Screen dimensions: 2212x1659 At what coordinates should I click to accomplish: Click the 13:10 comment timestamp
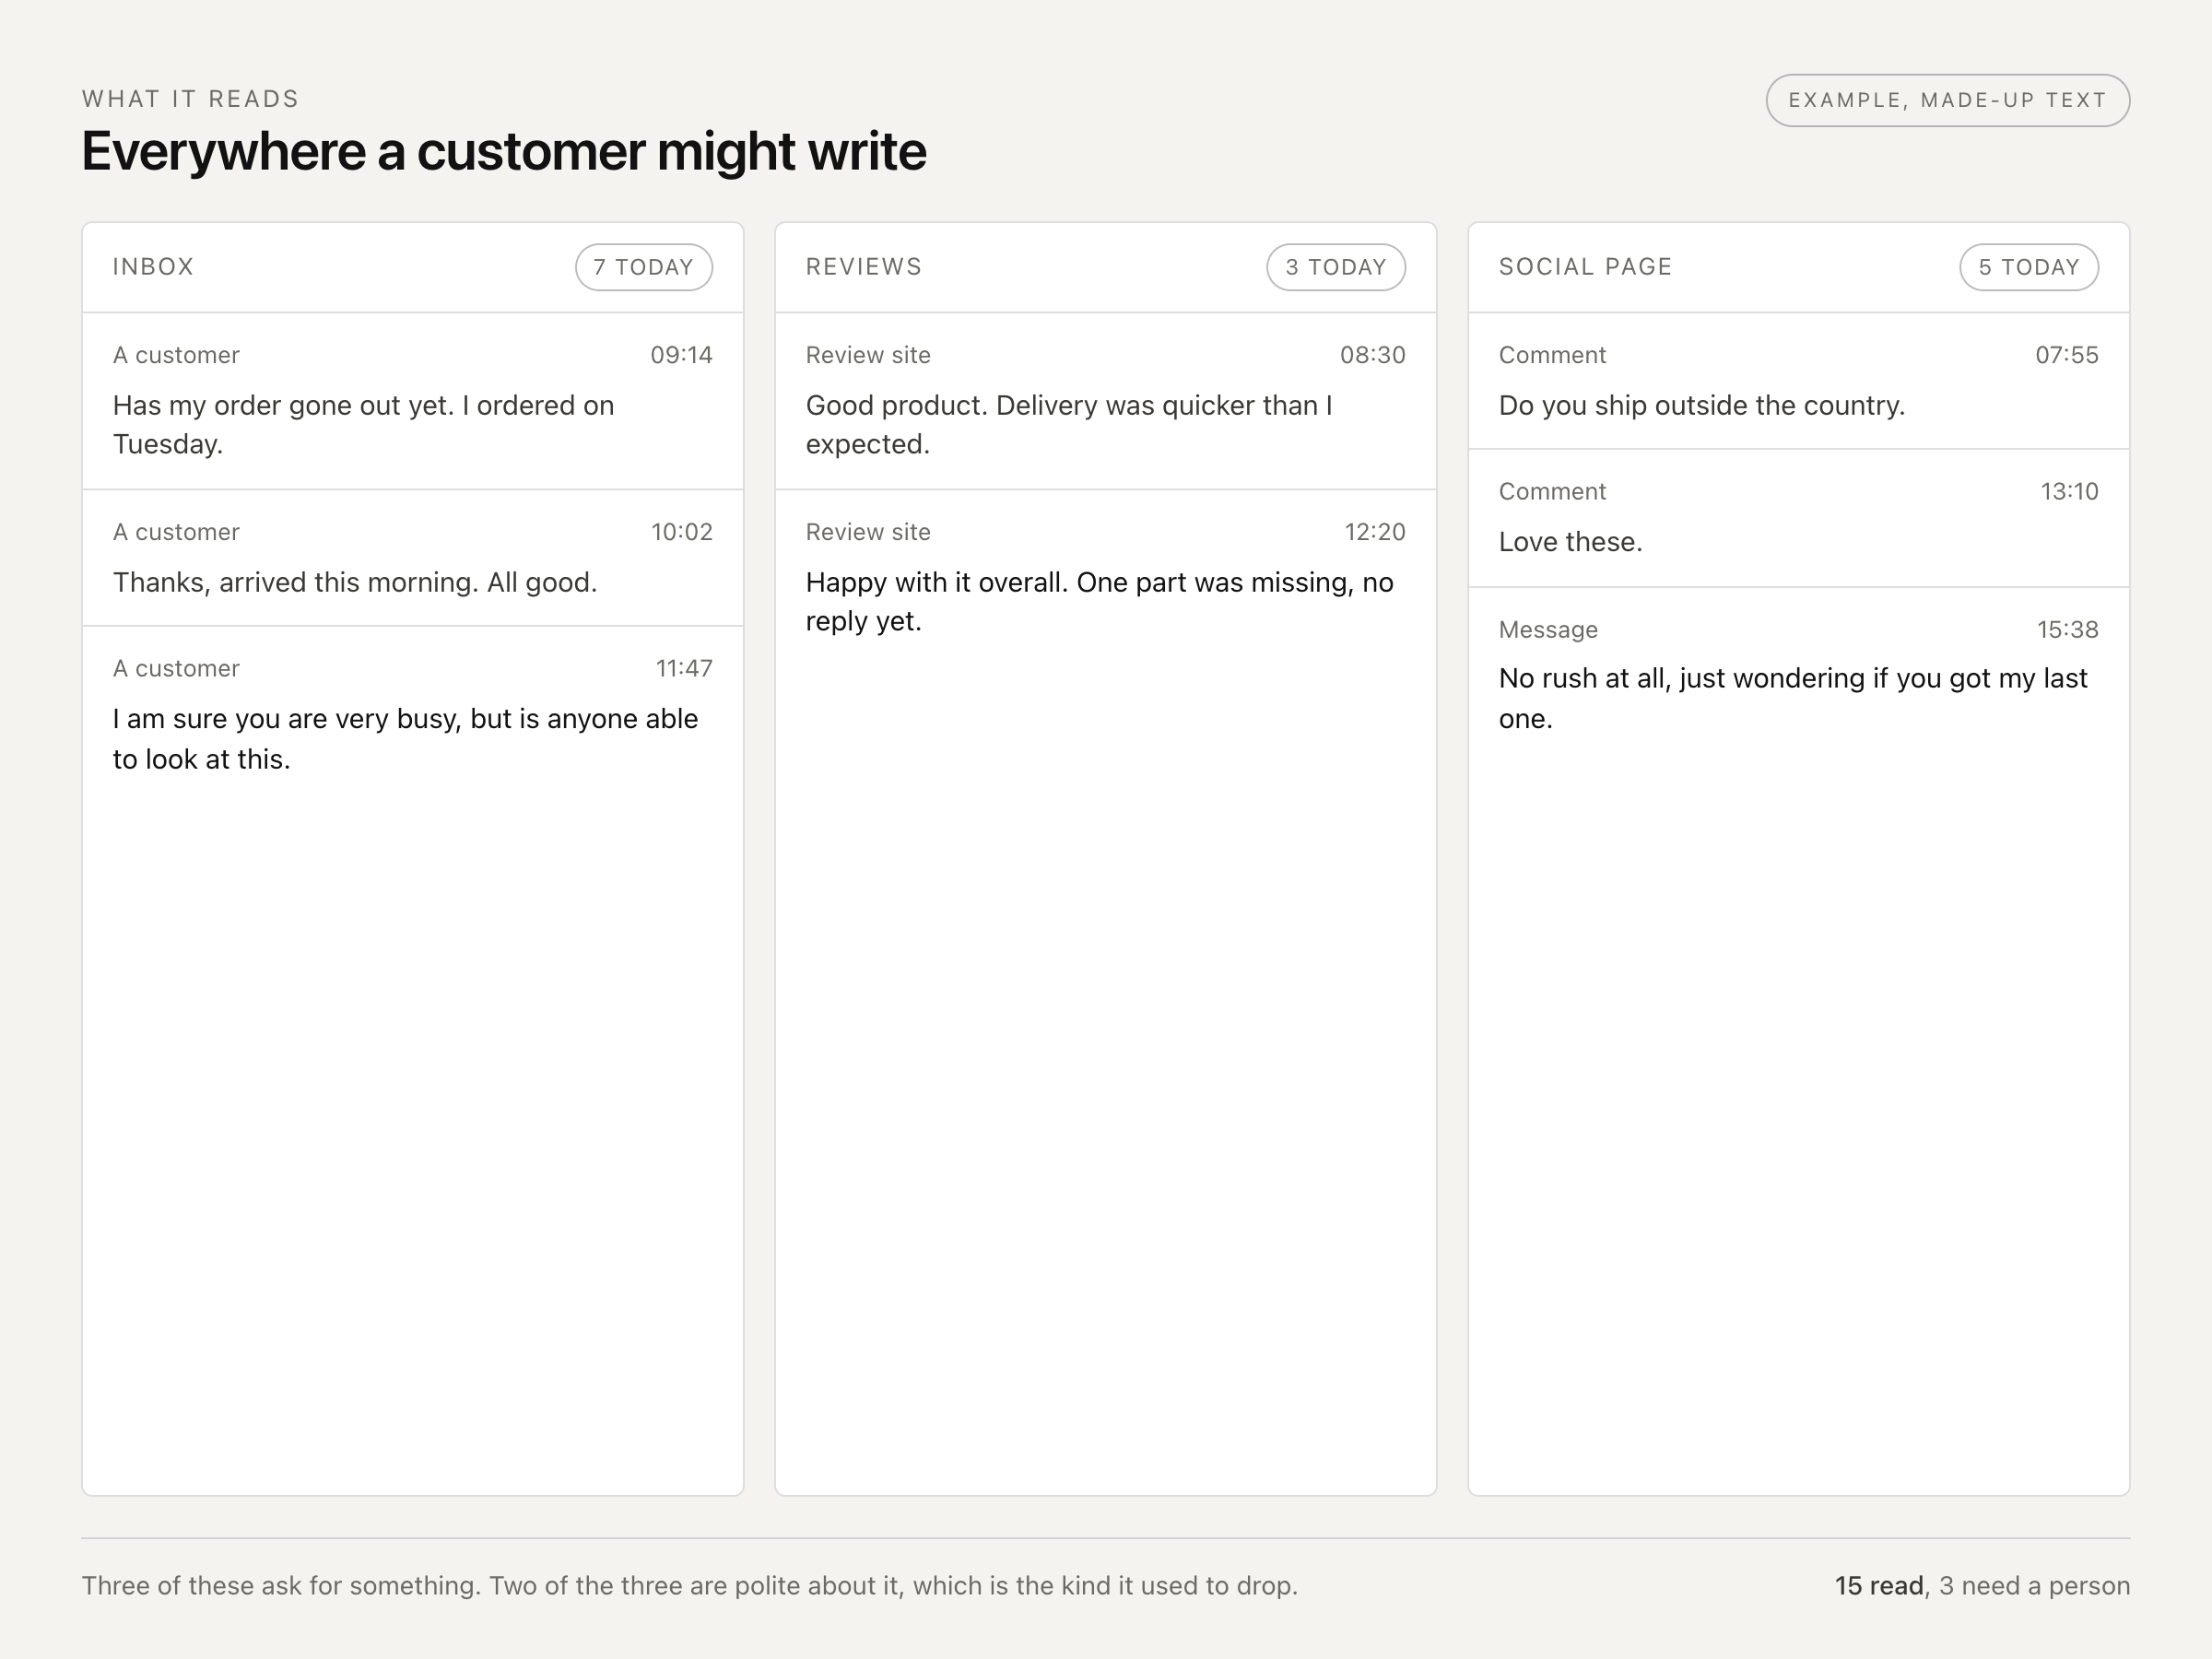point(2069,491)
